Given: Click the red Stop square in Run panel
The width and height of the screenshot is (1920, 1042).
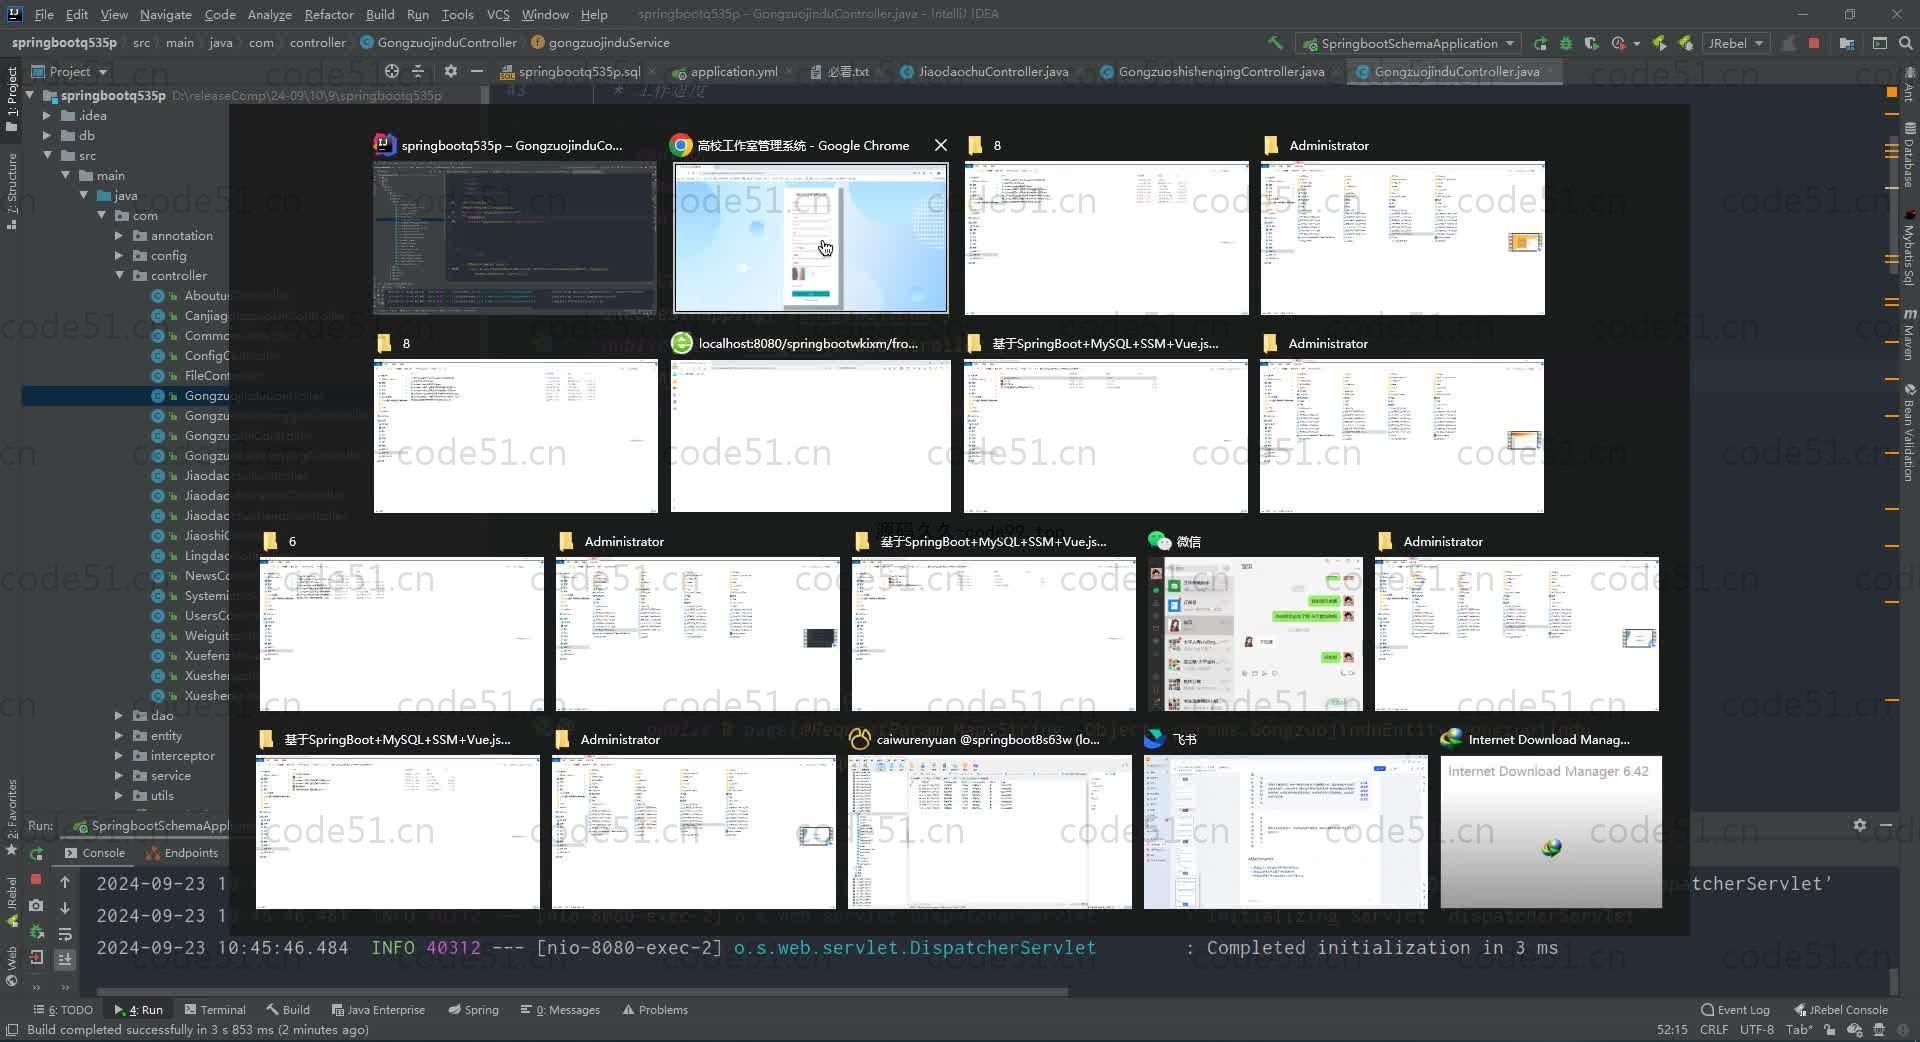Looking at the screenshot, I should 36,879.
